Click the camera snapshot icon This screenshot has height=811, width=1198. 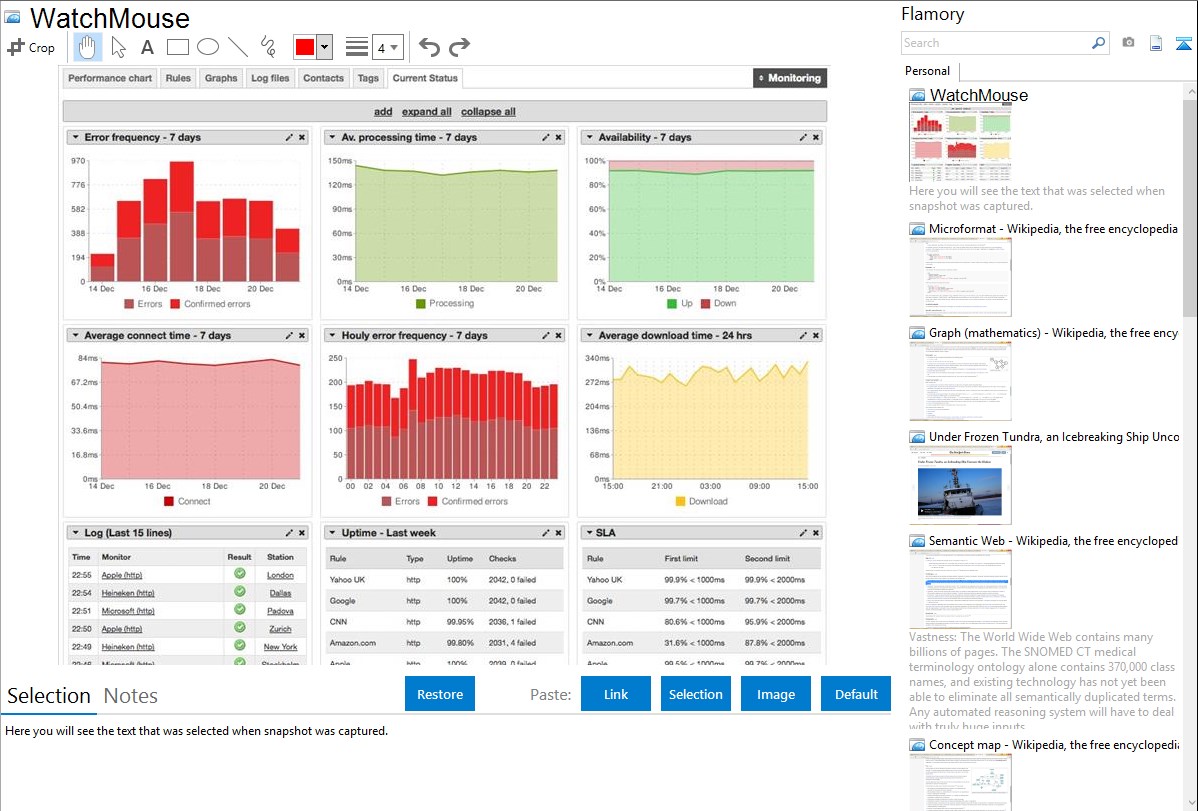pyautogui.click(x=1128, y=43)
